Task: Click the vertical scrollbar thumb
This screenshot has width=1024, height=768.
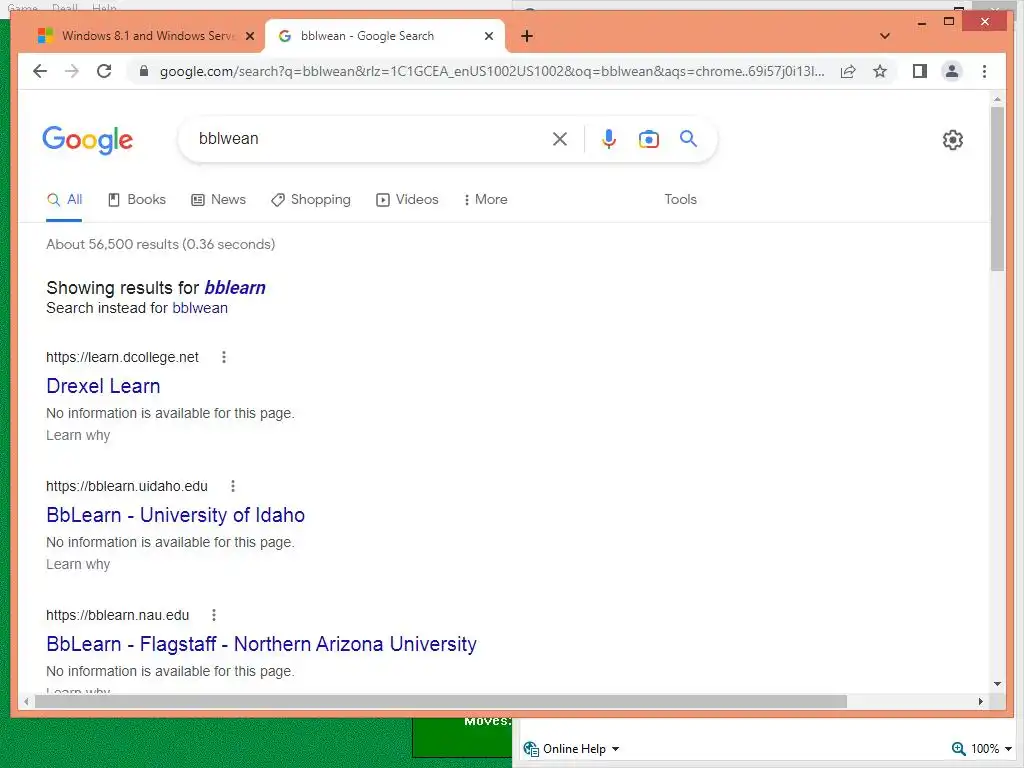Action: [x=997, y=188]
